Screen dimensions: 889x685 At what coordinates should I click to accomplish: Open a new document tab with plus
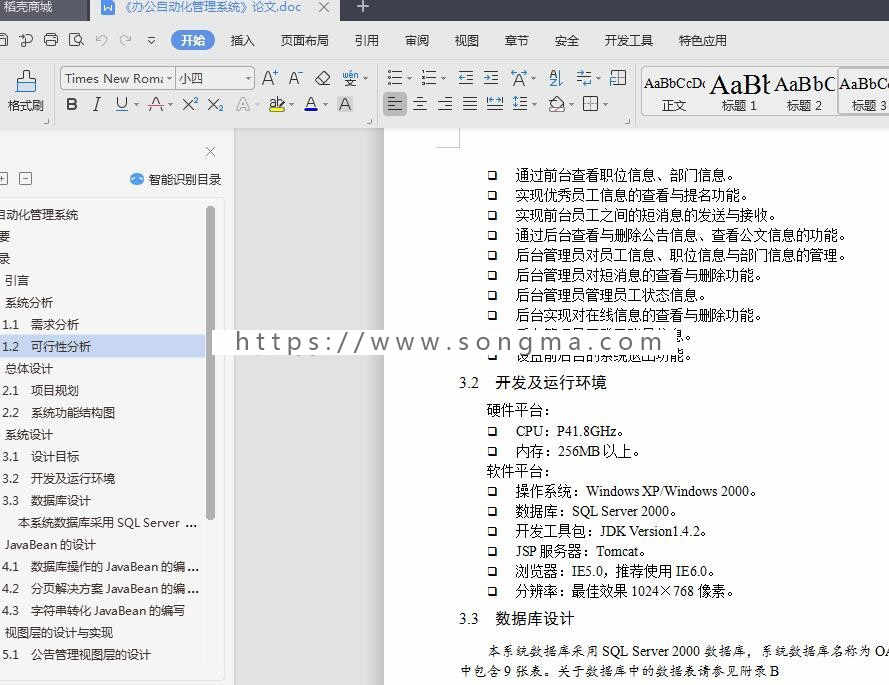coord(363,7)
